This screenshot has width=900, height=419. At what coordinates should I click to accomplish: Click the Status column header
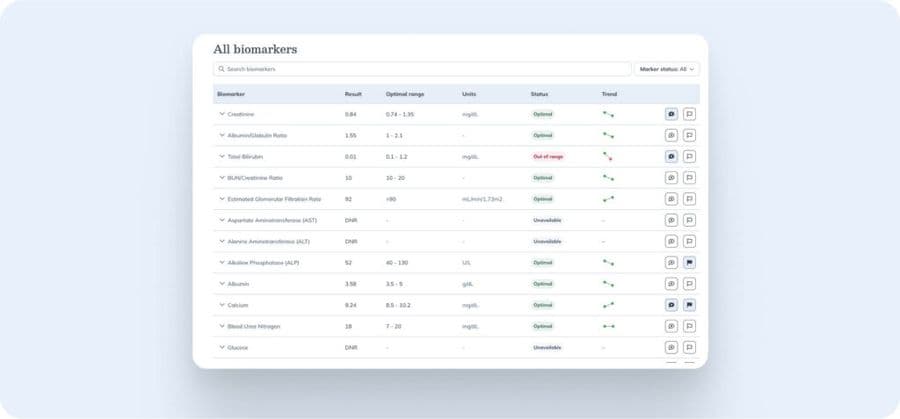click(539, 94)
